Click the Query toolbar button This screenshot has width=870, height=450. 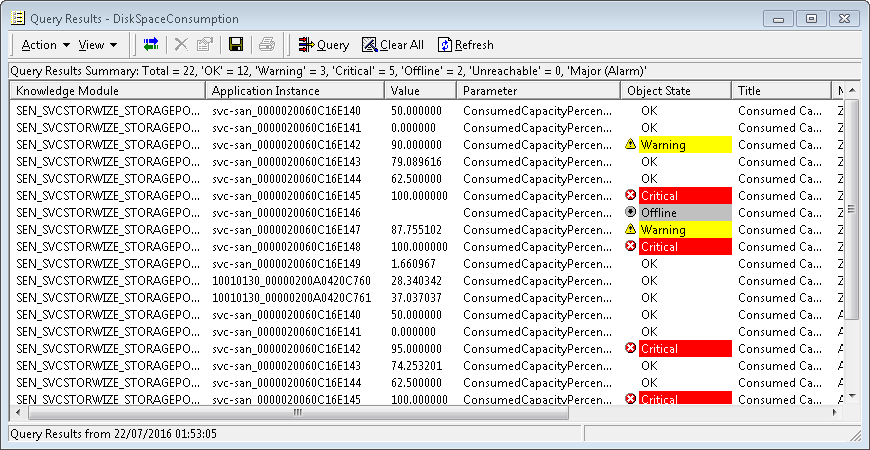click(324, 45)
